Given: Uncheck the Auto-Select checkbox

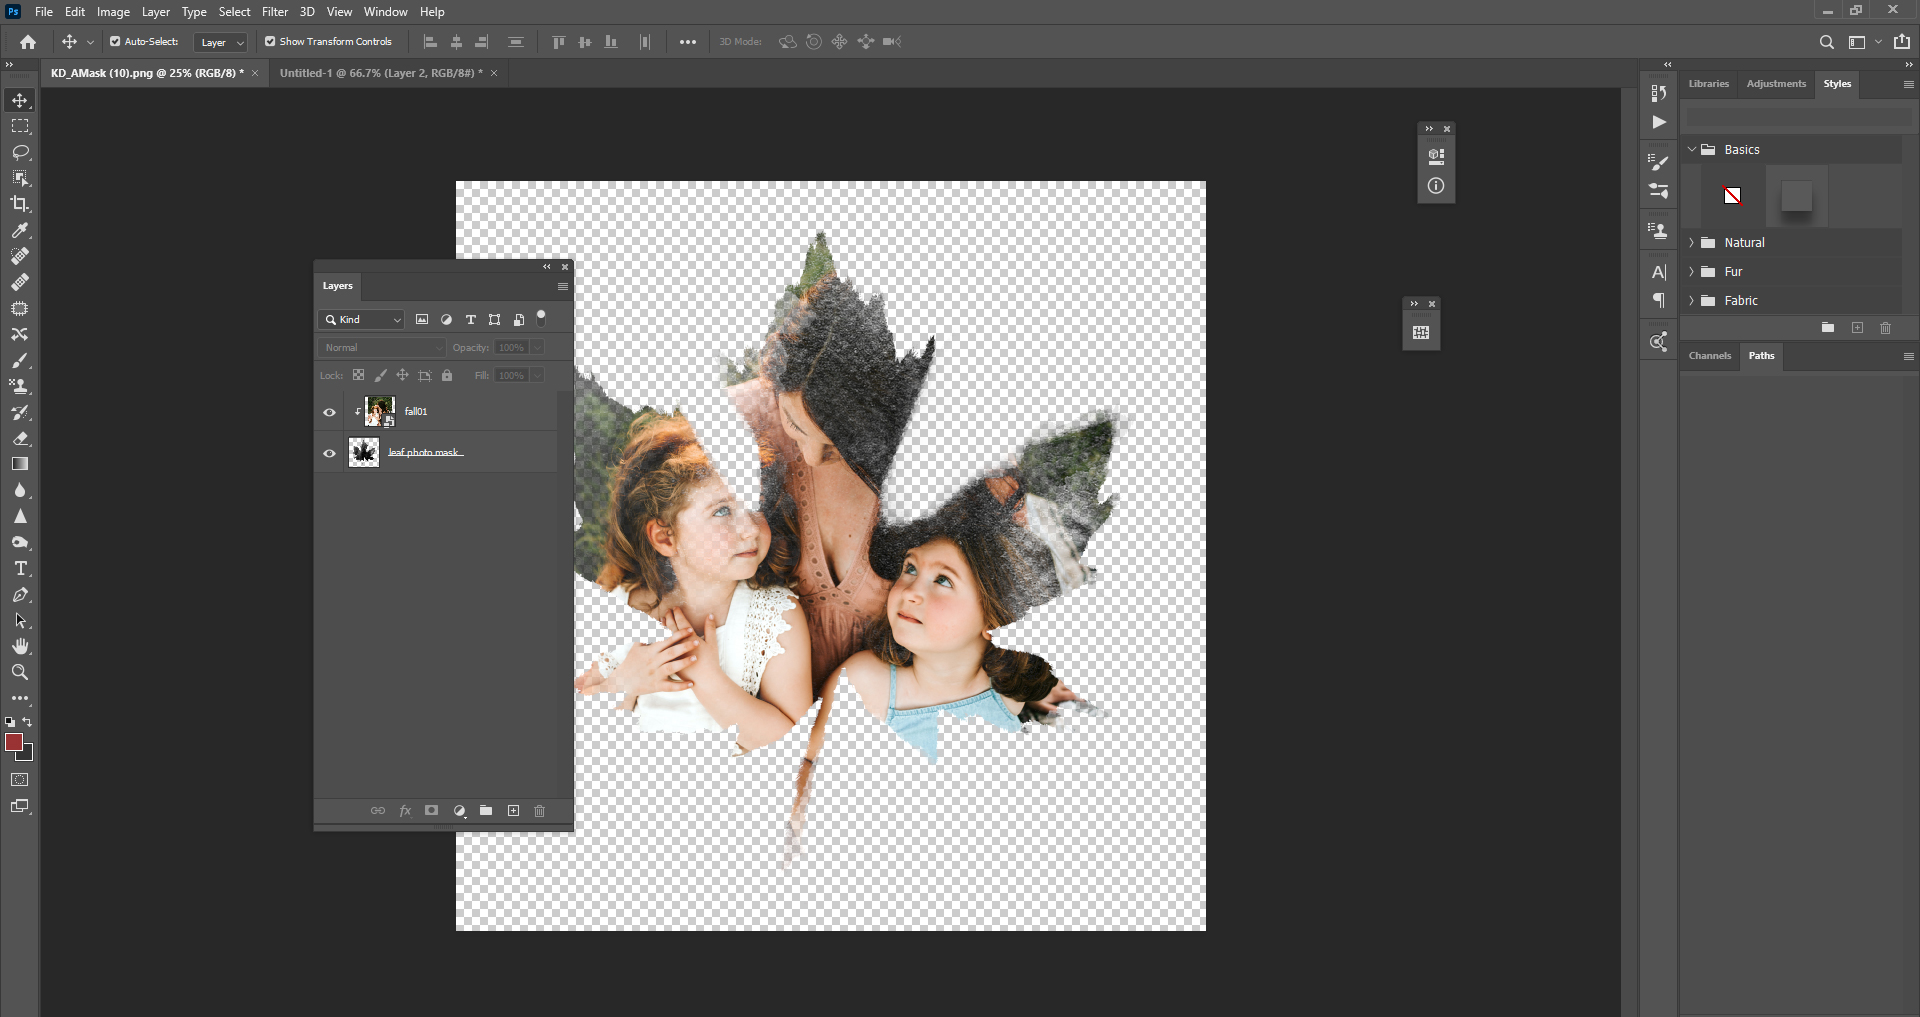Looking at the screenshot, I should tap(115, 42).
